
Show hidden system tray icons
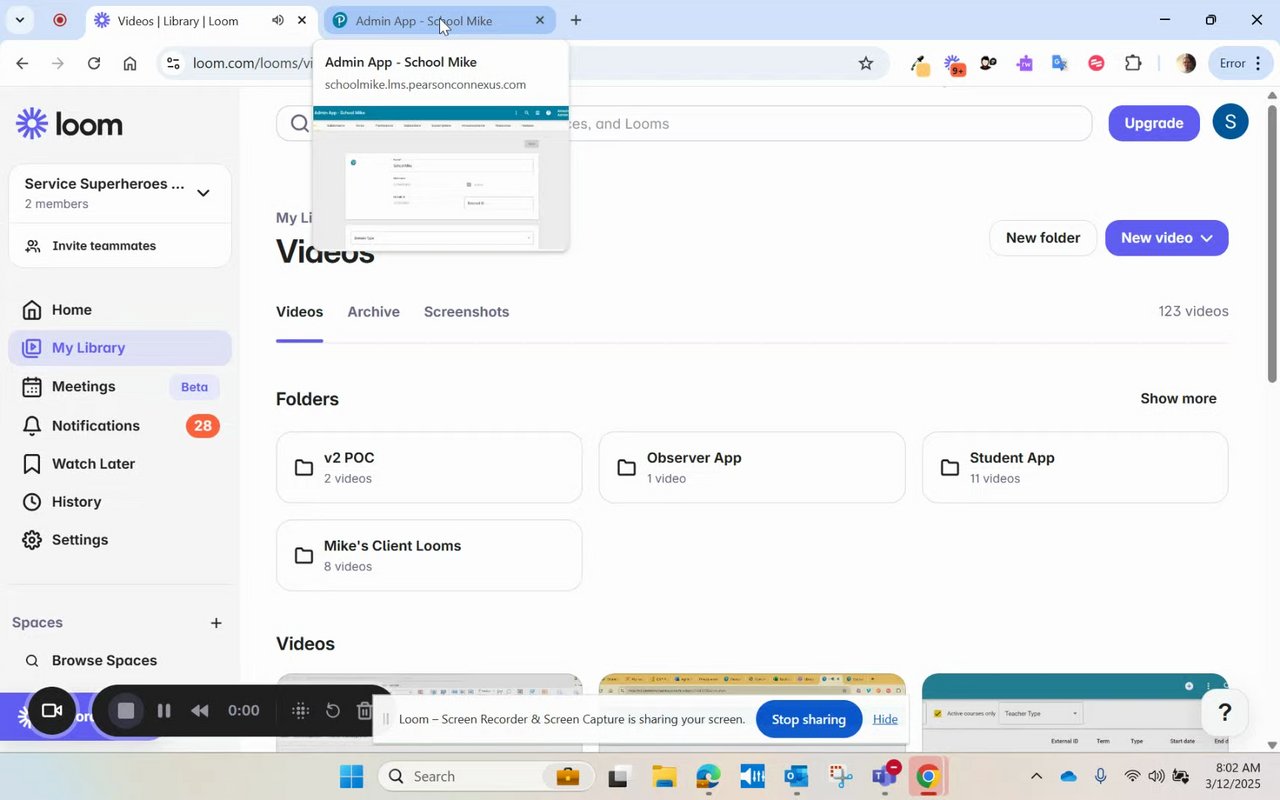pyautogui.click(x=1036, y=776)
